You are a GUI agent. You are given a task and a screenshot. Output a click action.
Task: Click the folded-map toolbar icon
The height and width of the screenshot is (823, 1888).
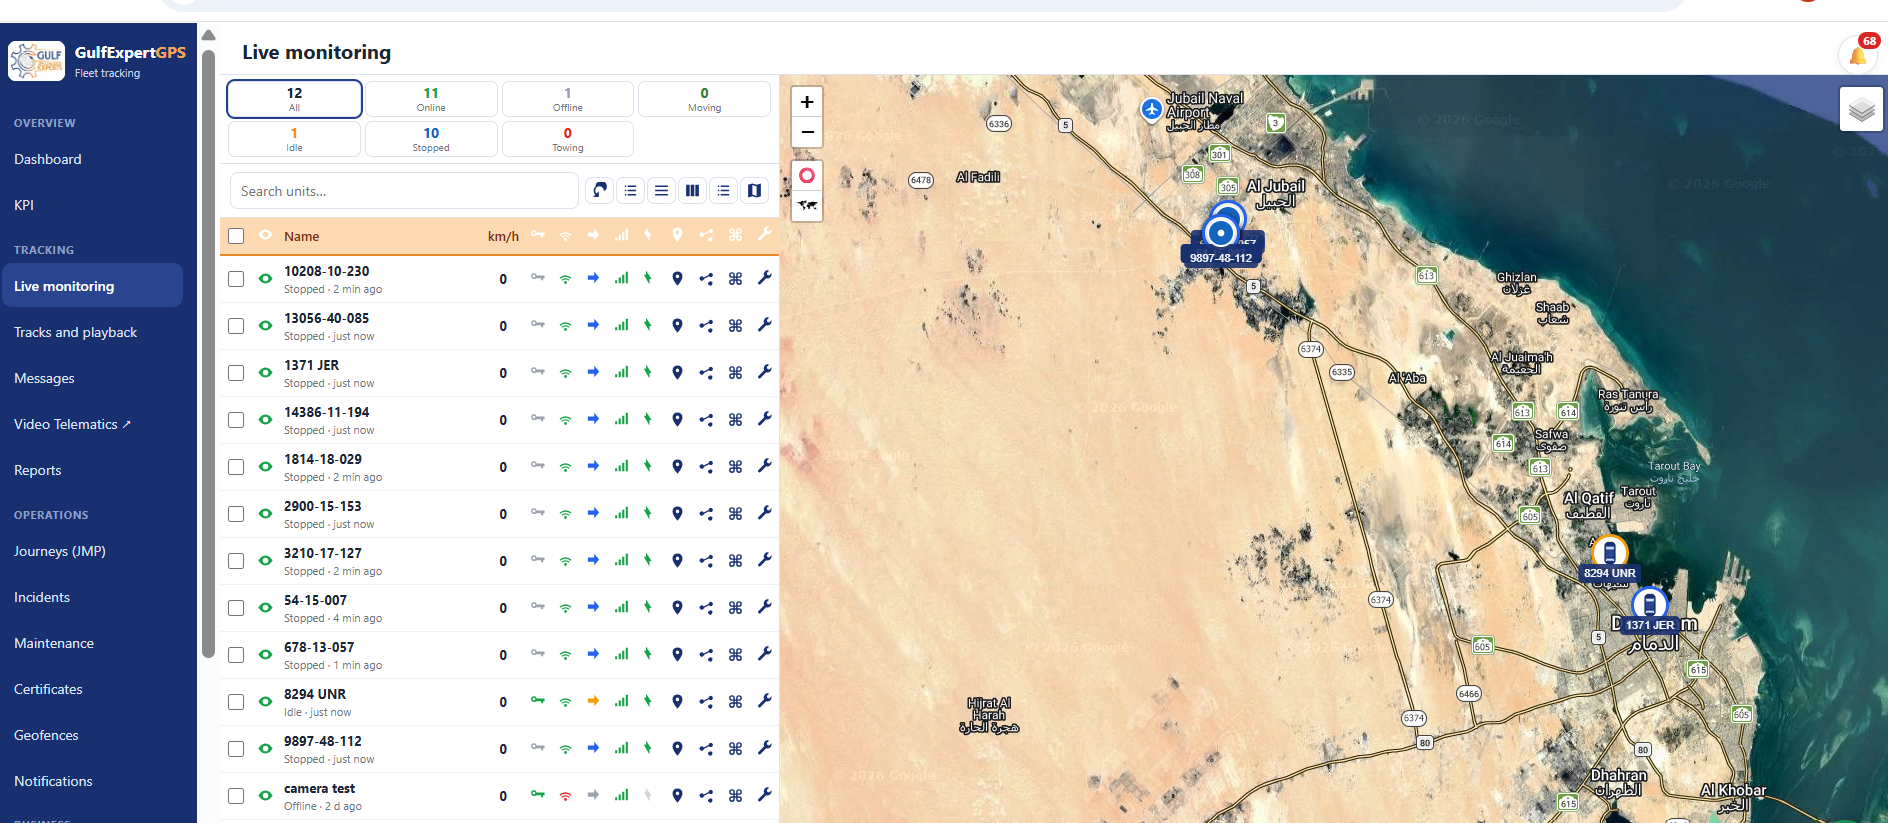click(754, 190)
